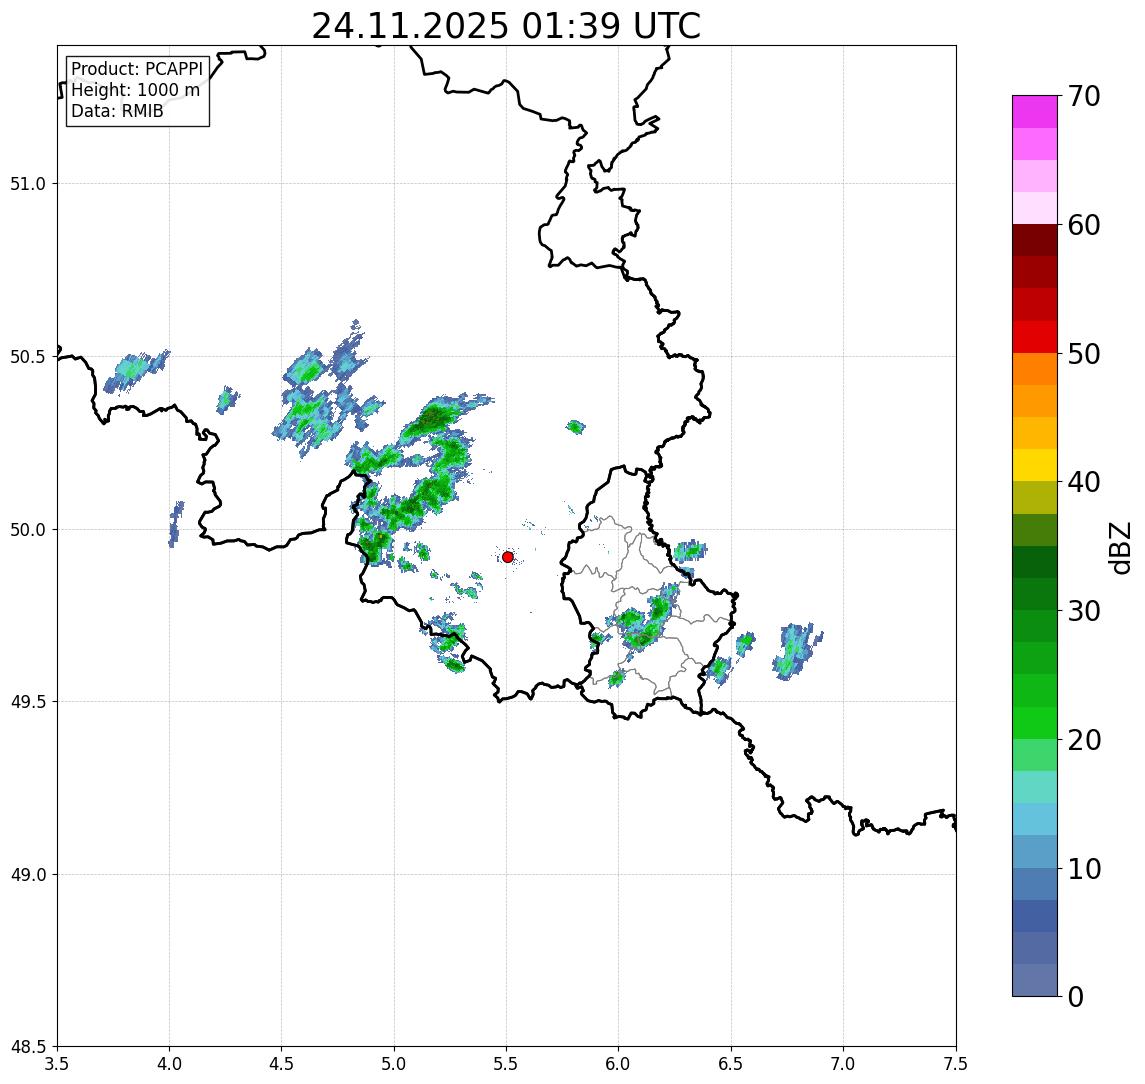Click the orange swatch just below 50 dBZ

pyautogui.click(x=1035, y=369)
